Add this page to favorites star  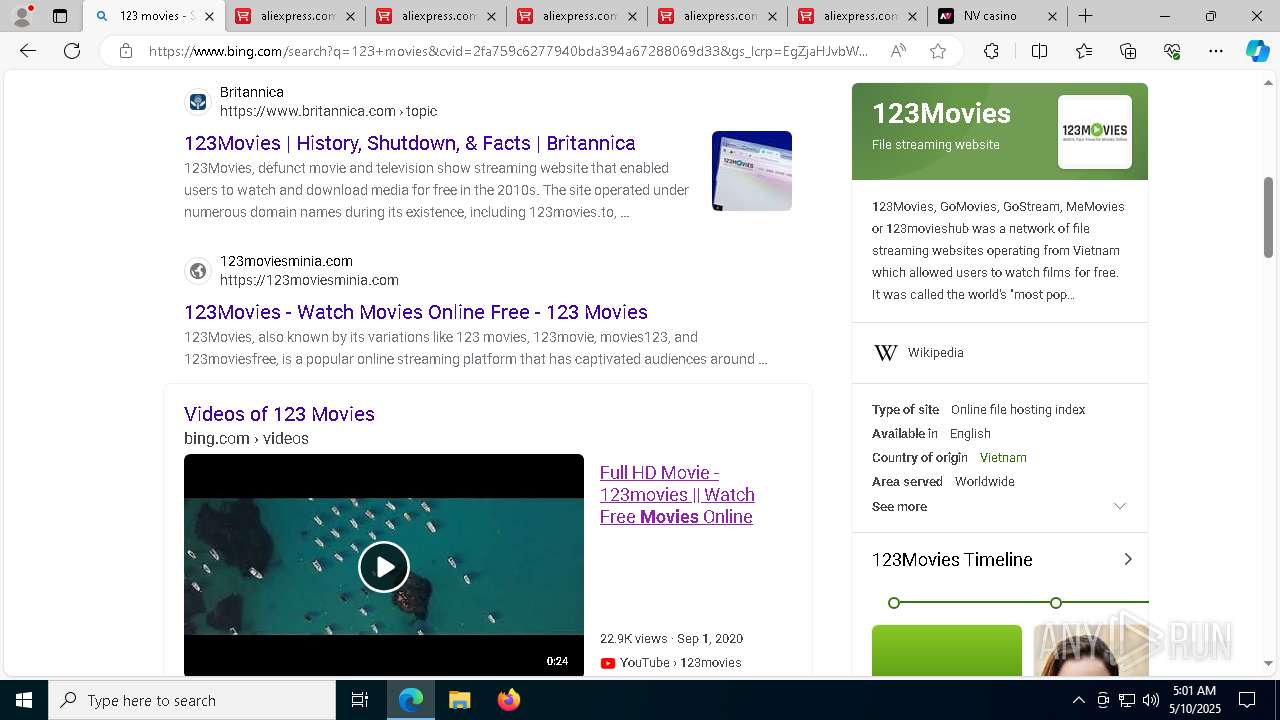click(x=938, y=51)
